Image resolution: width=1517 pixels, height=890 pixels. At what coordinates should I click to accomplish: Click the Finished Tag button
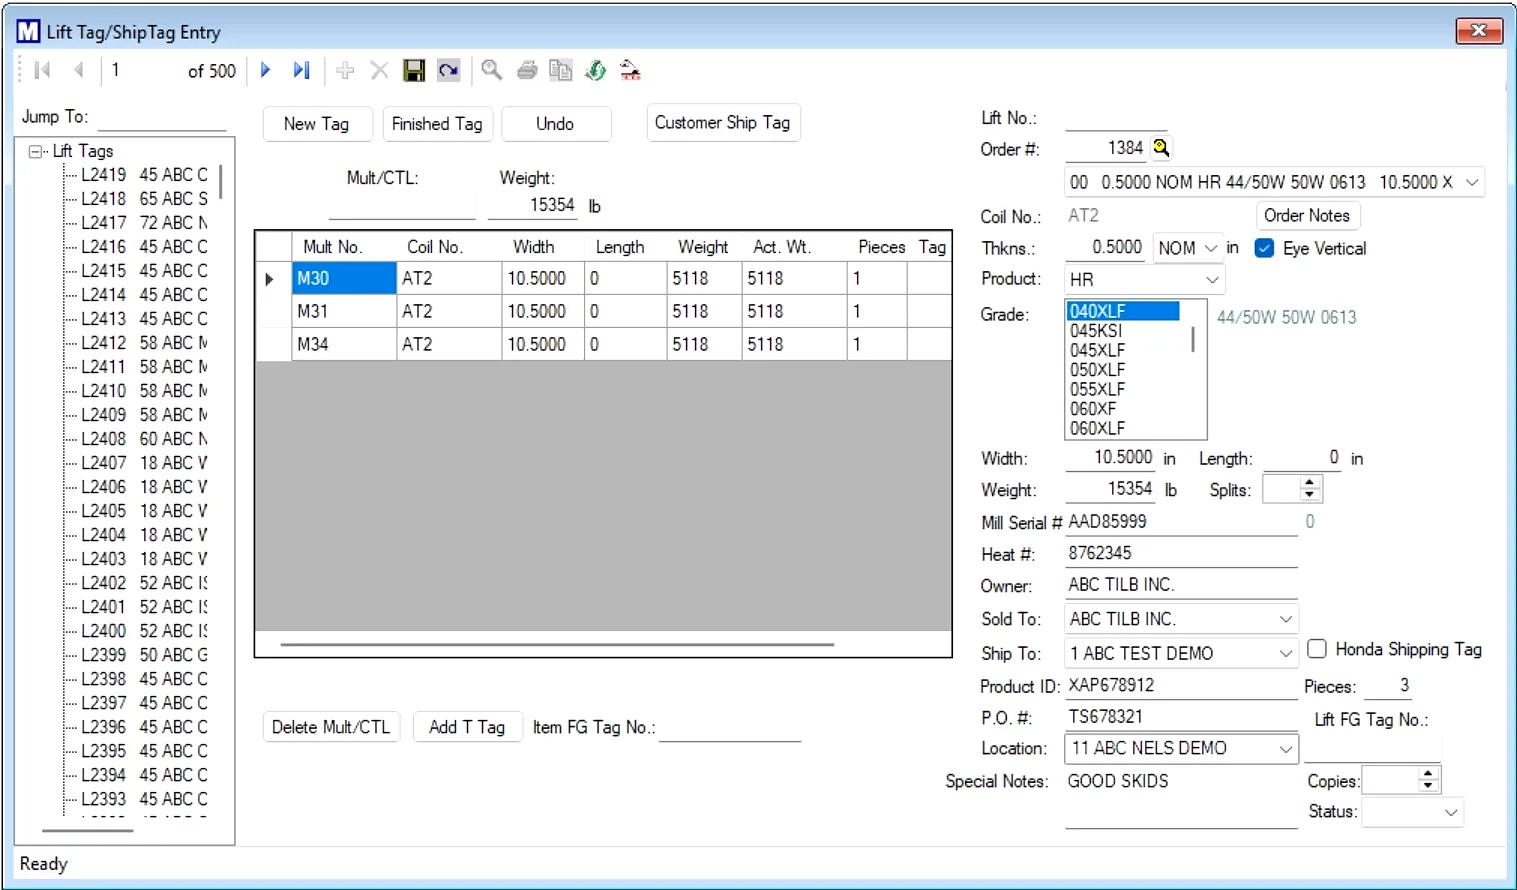[x=437, y=124]
